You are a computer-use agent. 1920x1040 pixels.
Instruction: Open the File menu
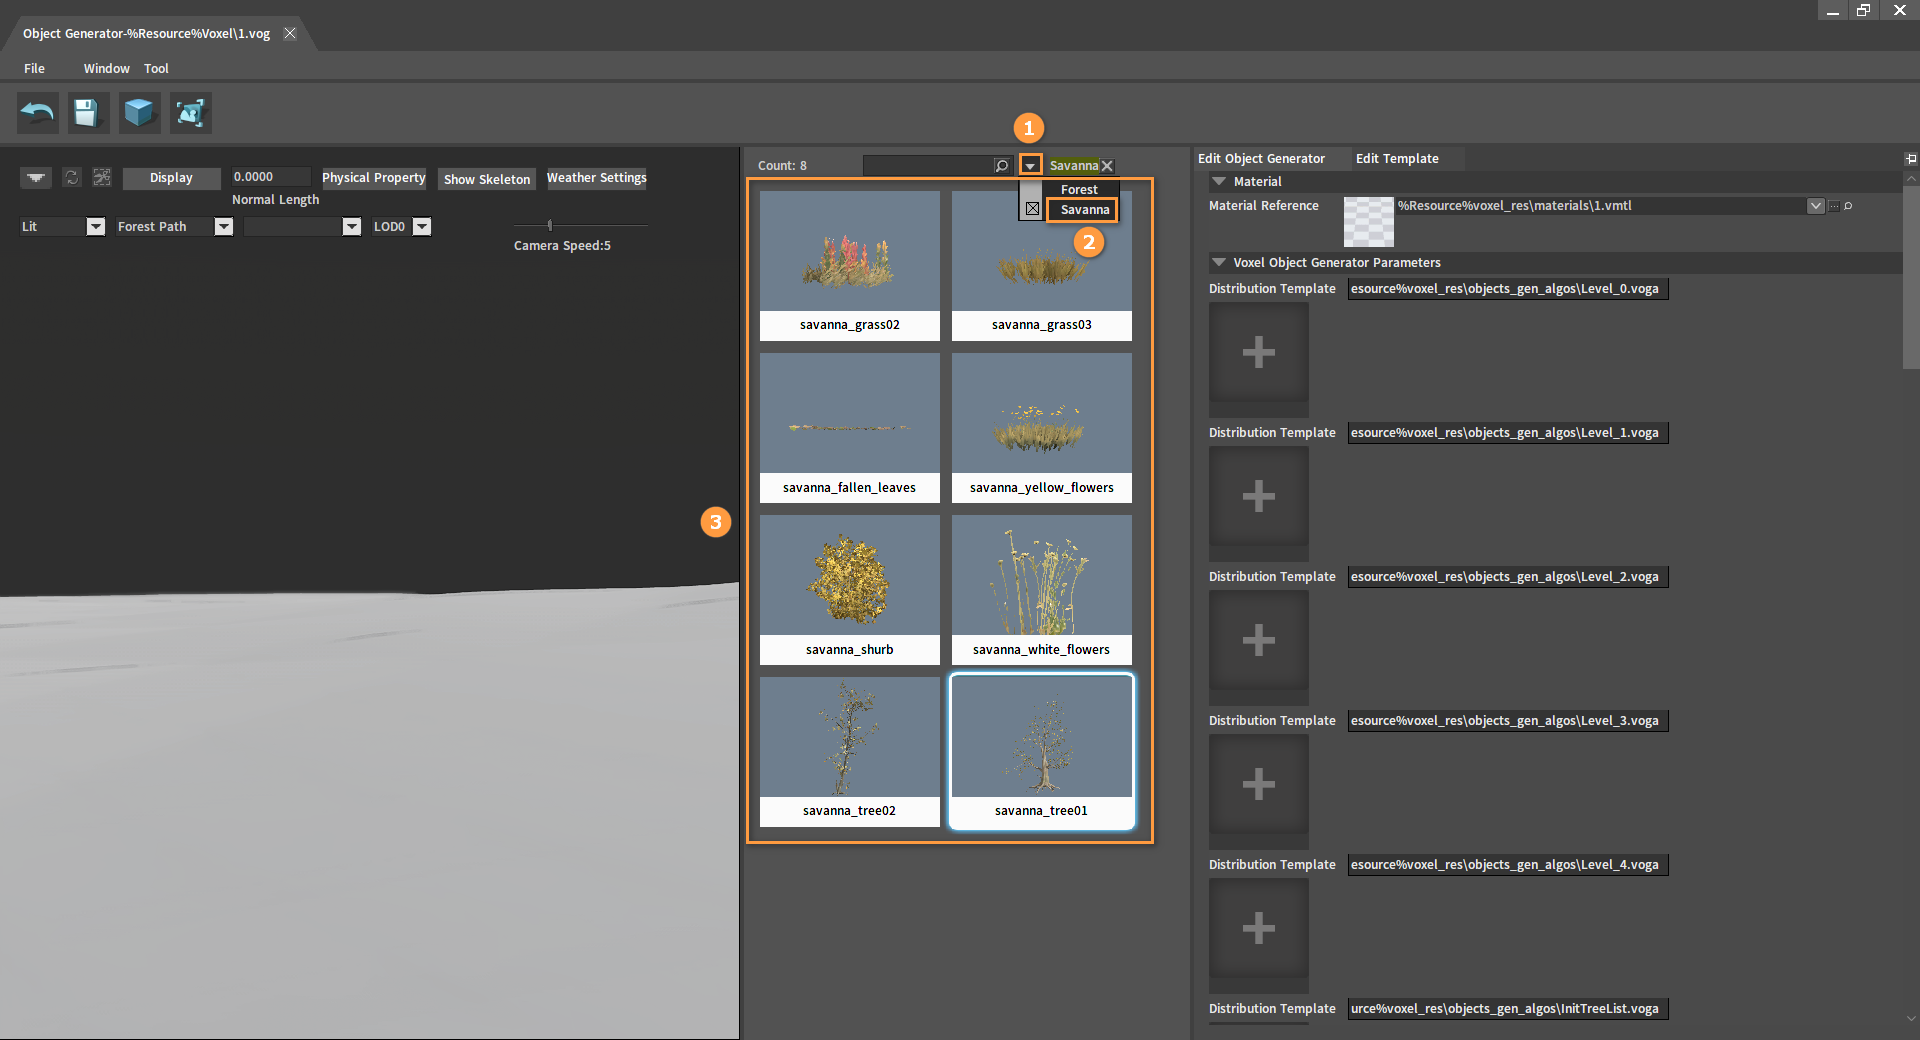[x=34, y=69]
